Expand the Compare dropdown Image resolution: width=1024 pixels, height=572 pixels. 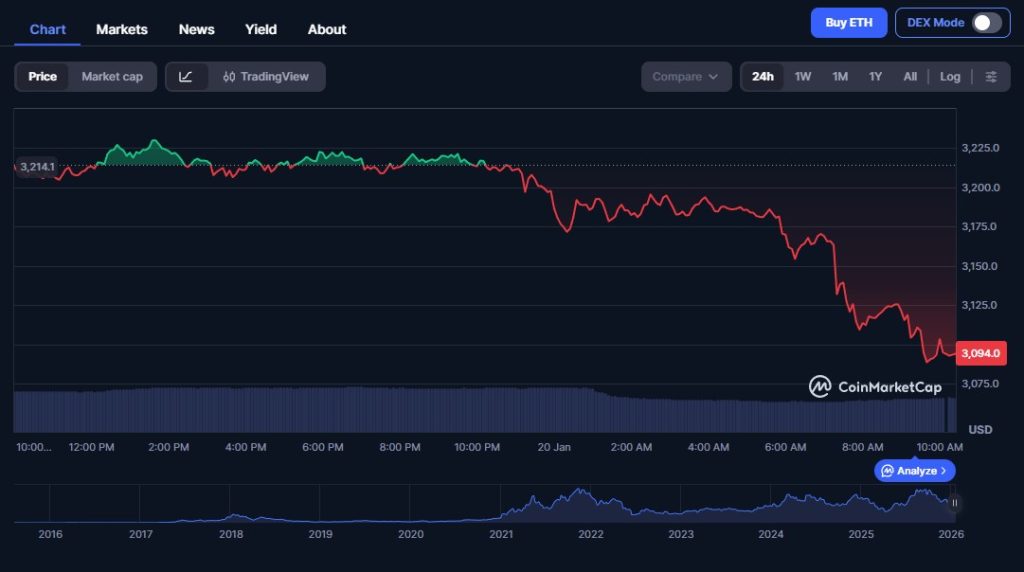pos(684,77)
